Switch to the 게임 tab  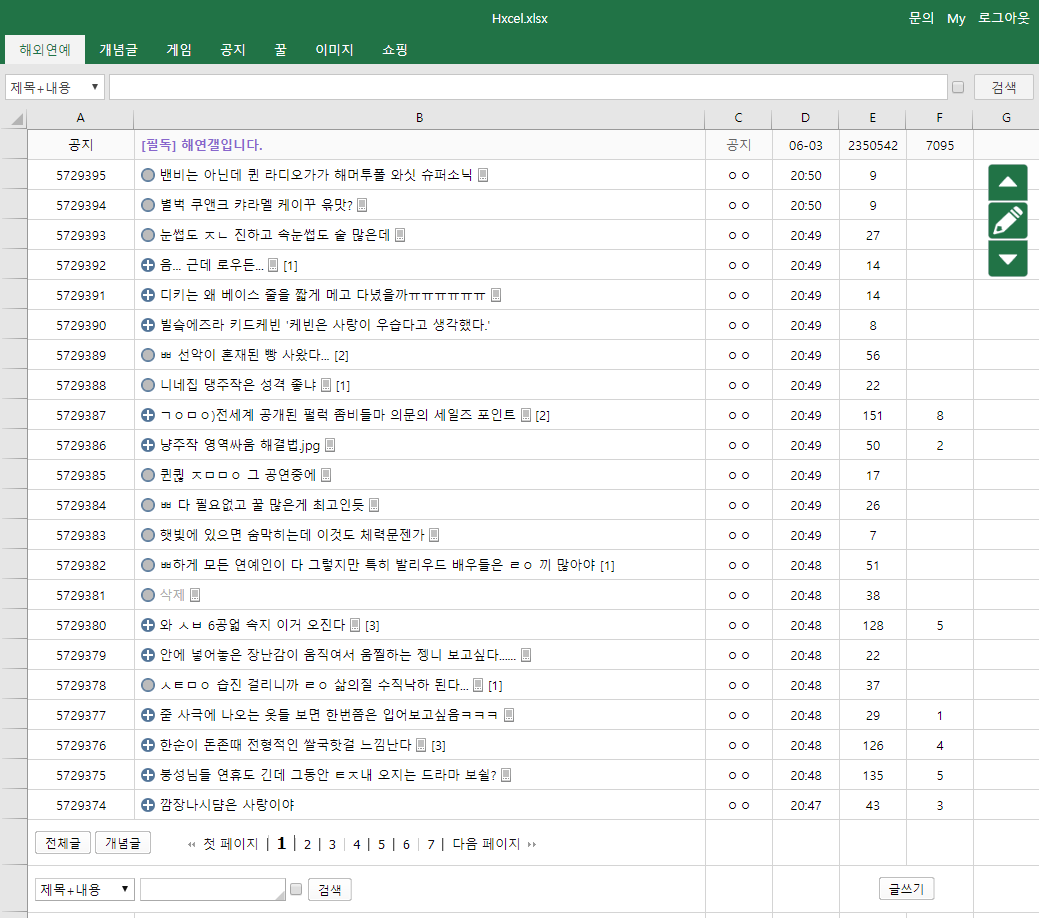pos(179,50)
